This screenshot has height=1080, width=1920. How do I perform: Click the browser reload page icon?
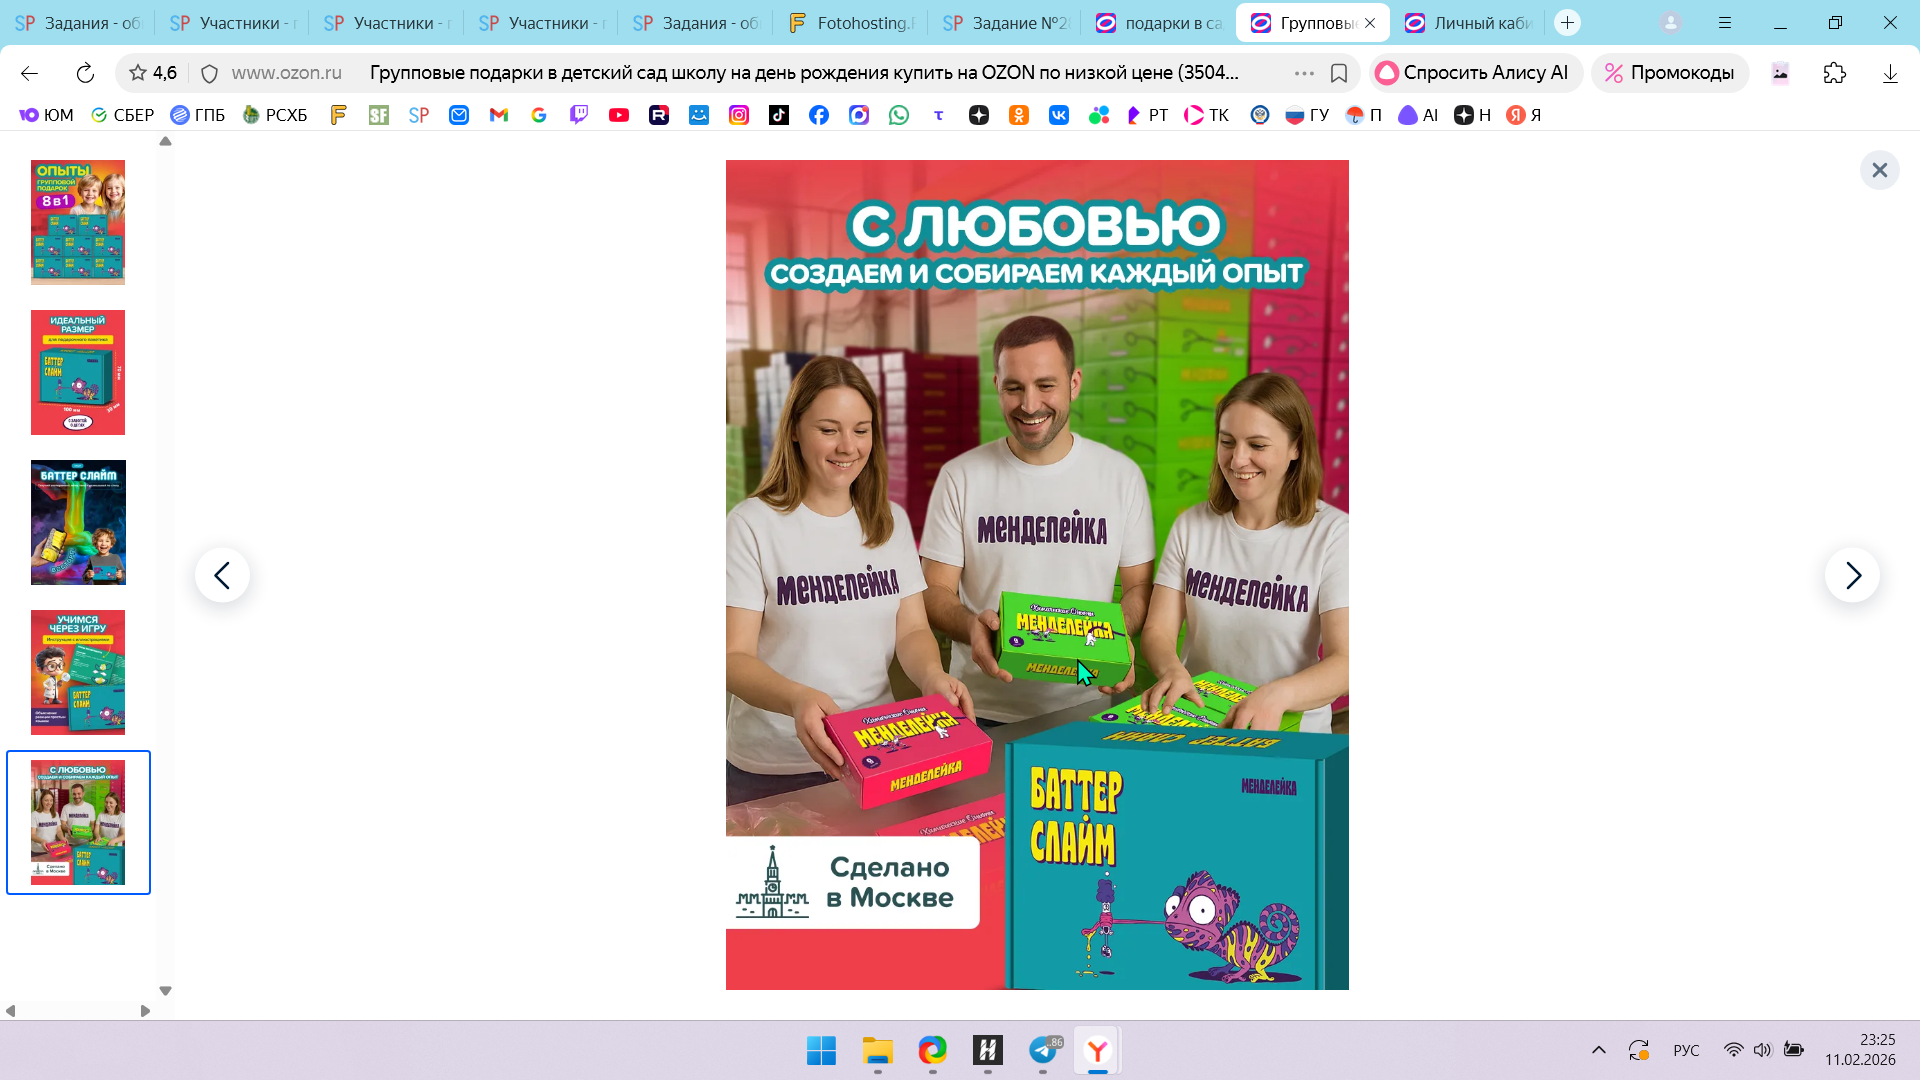(x=85, y=73)
